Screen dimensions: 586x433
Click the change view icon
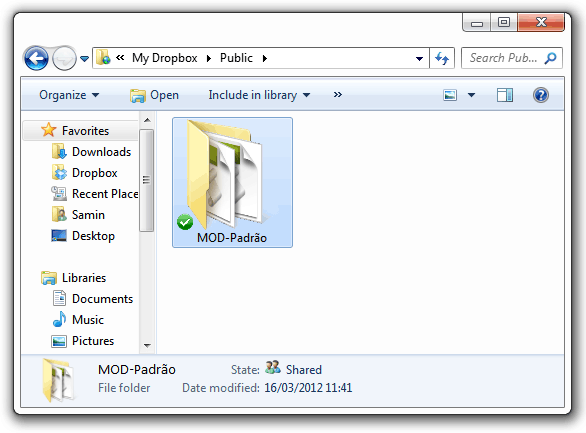[450, 95]
